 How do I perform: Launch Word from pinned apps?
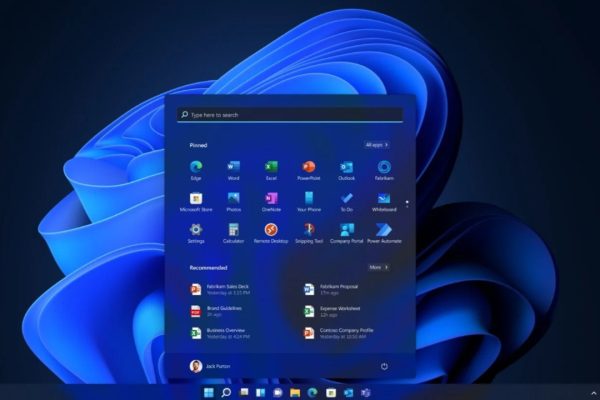point(233,170)
